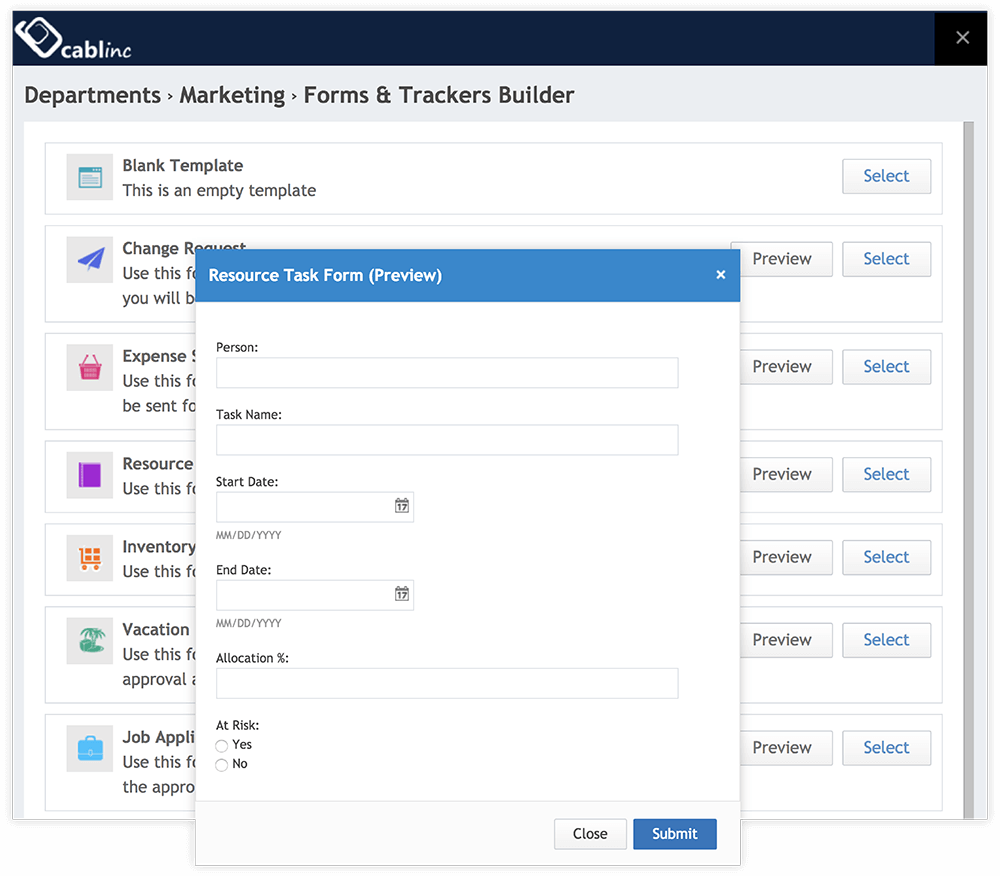Preview the Change Request template
Viewport: 1000px width, 876px height.
pos(786,259)
